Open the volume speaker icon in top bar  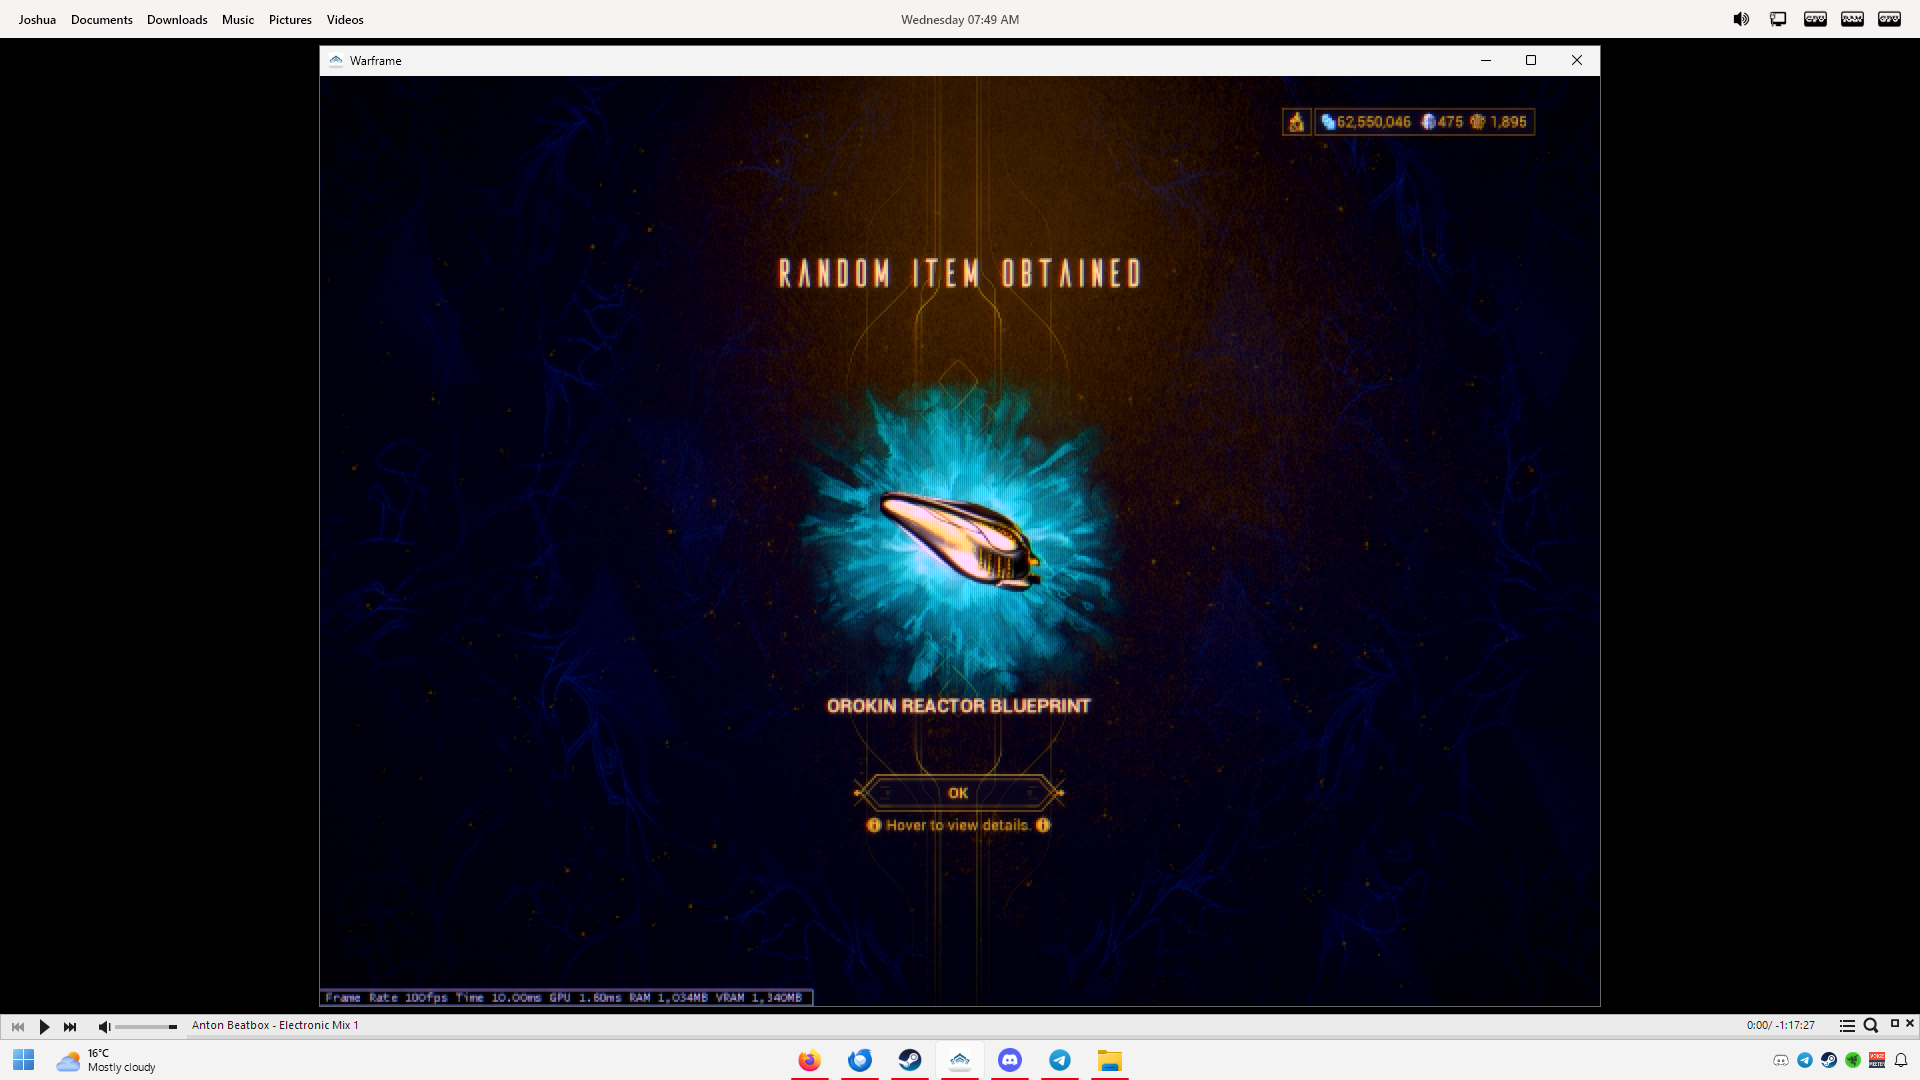(1741, 19)
